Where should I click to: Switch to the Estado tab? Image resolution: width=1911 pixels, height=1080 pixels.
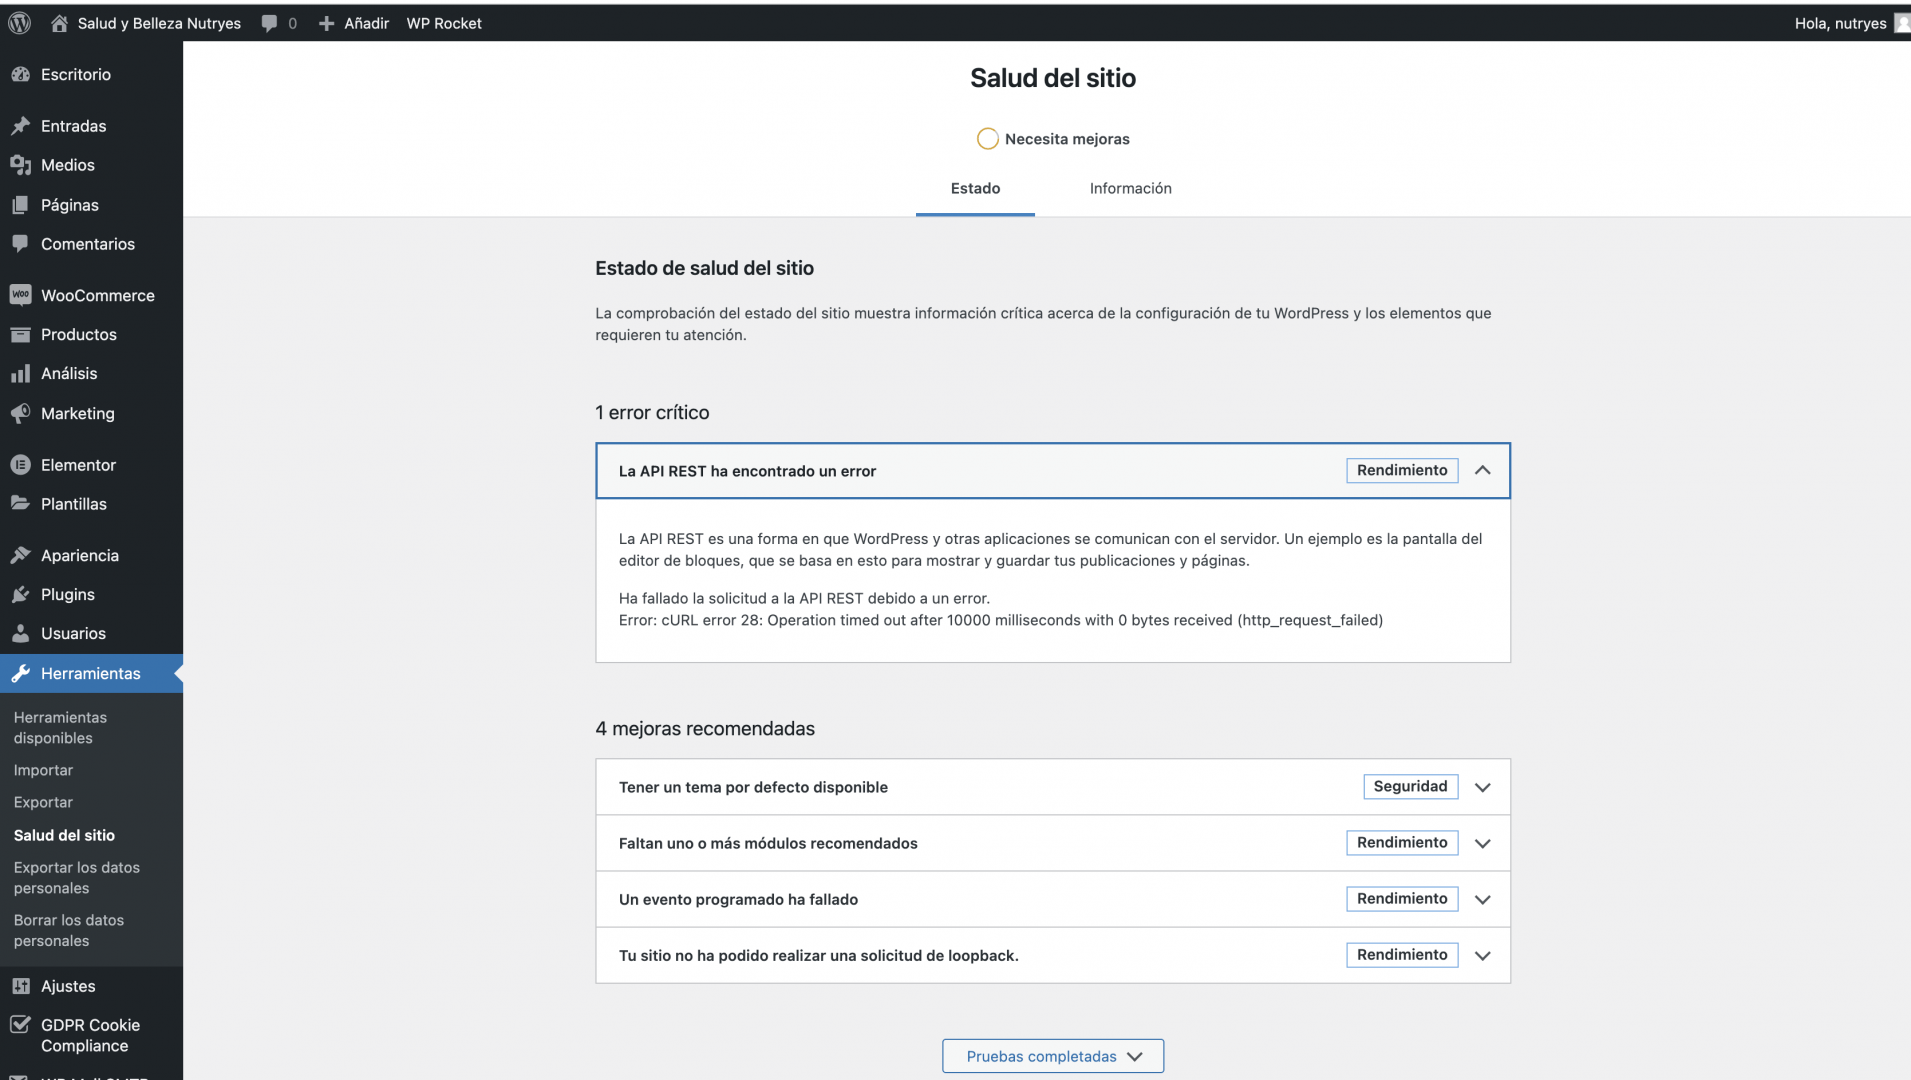click(x=975, y=188)
